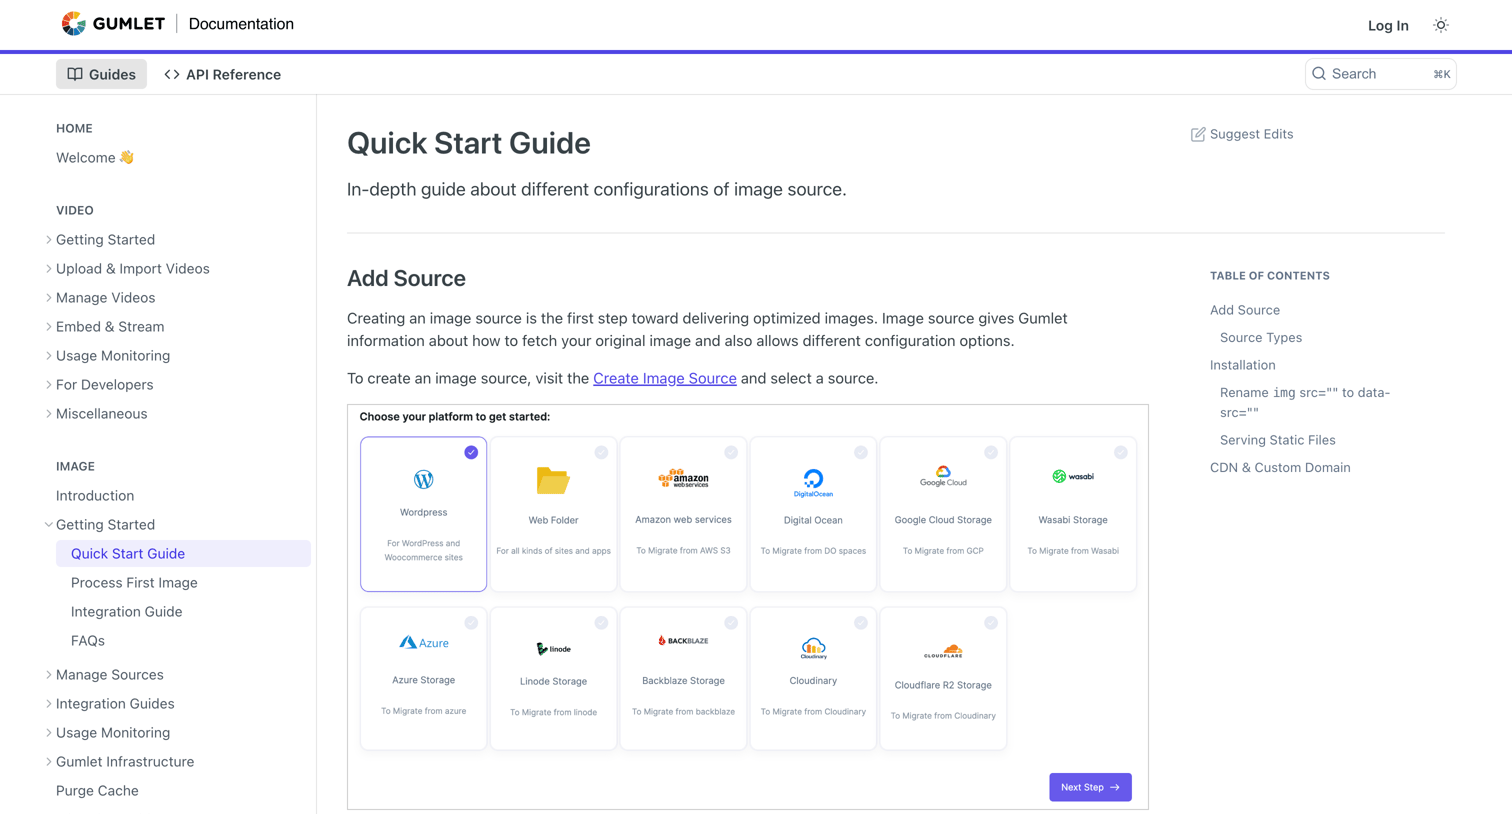
Task: Open Process First Image page
Action: pos(134,583)
